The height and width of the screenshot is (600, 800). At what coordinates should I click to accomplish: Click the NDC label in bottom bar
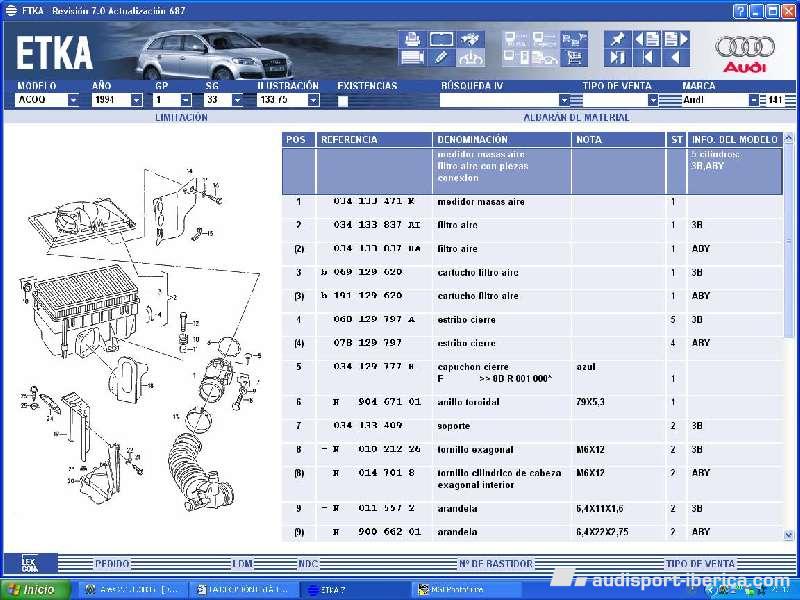(x=308, y=564)
